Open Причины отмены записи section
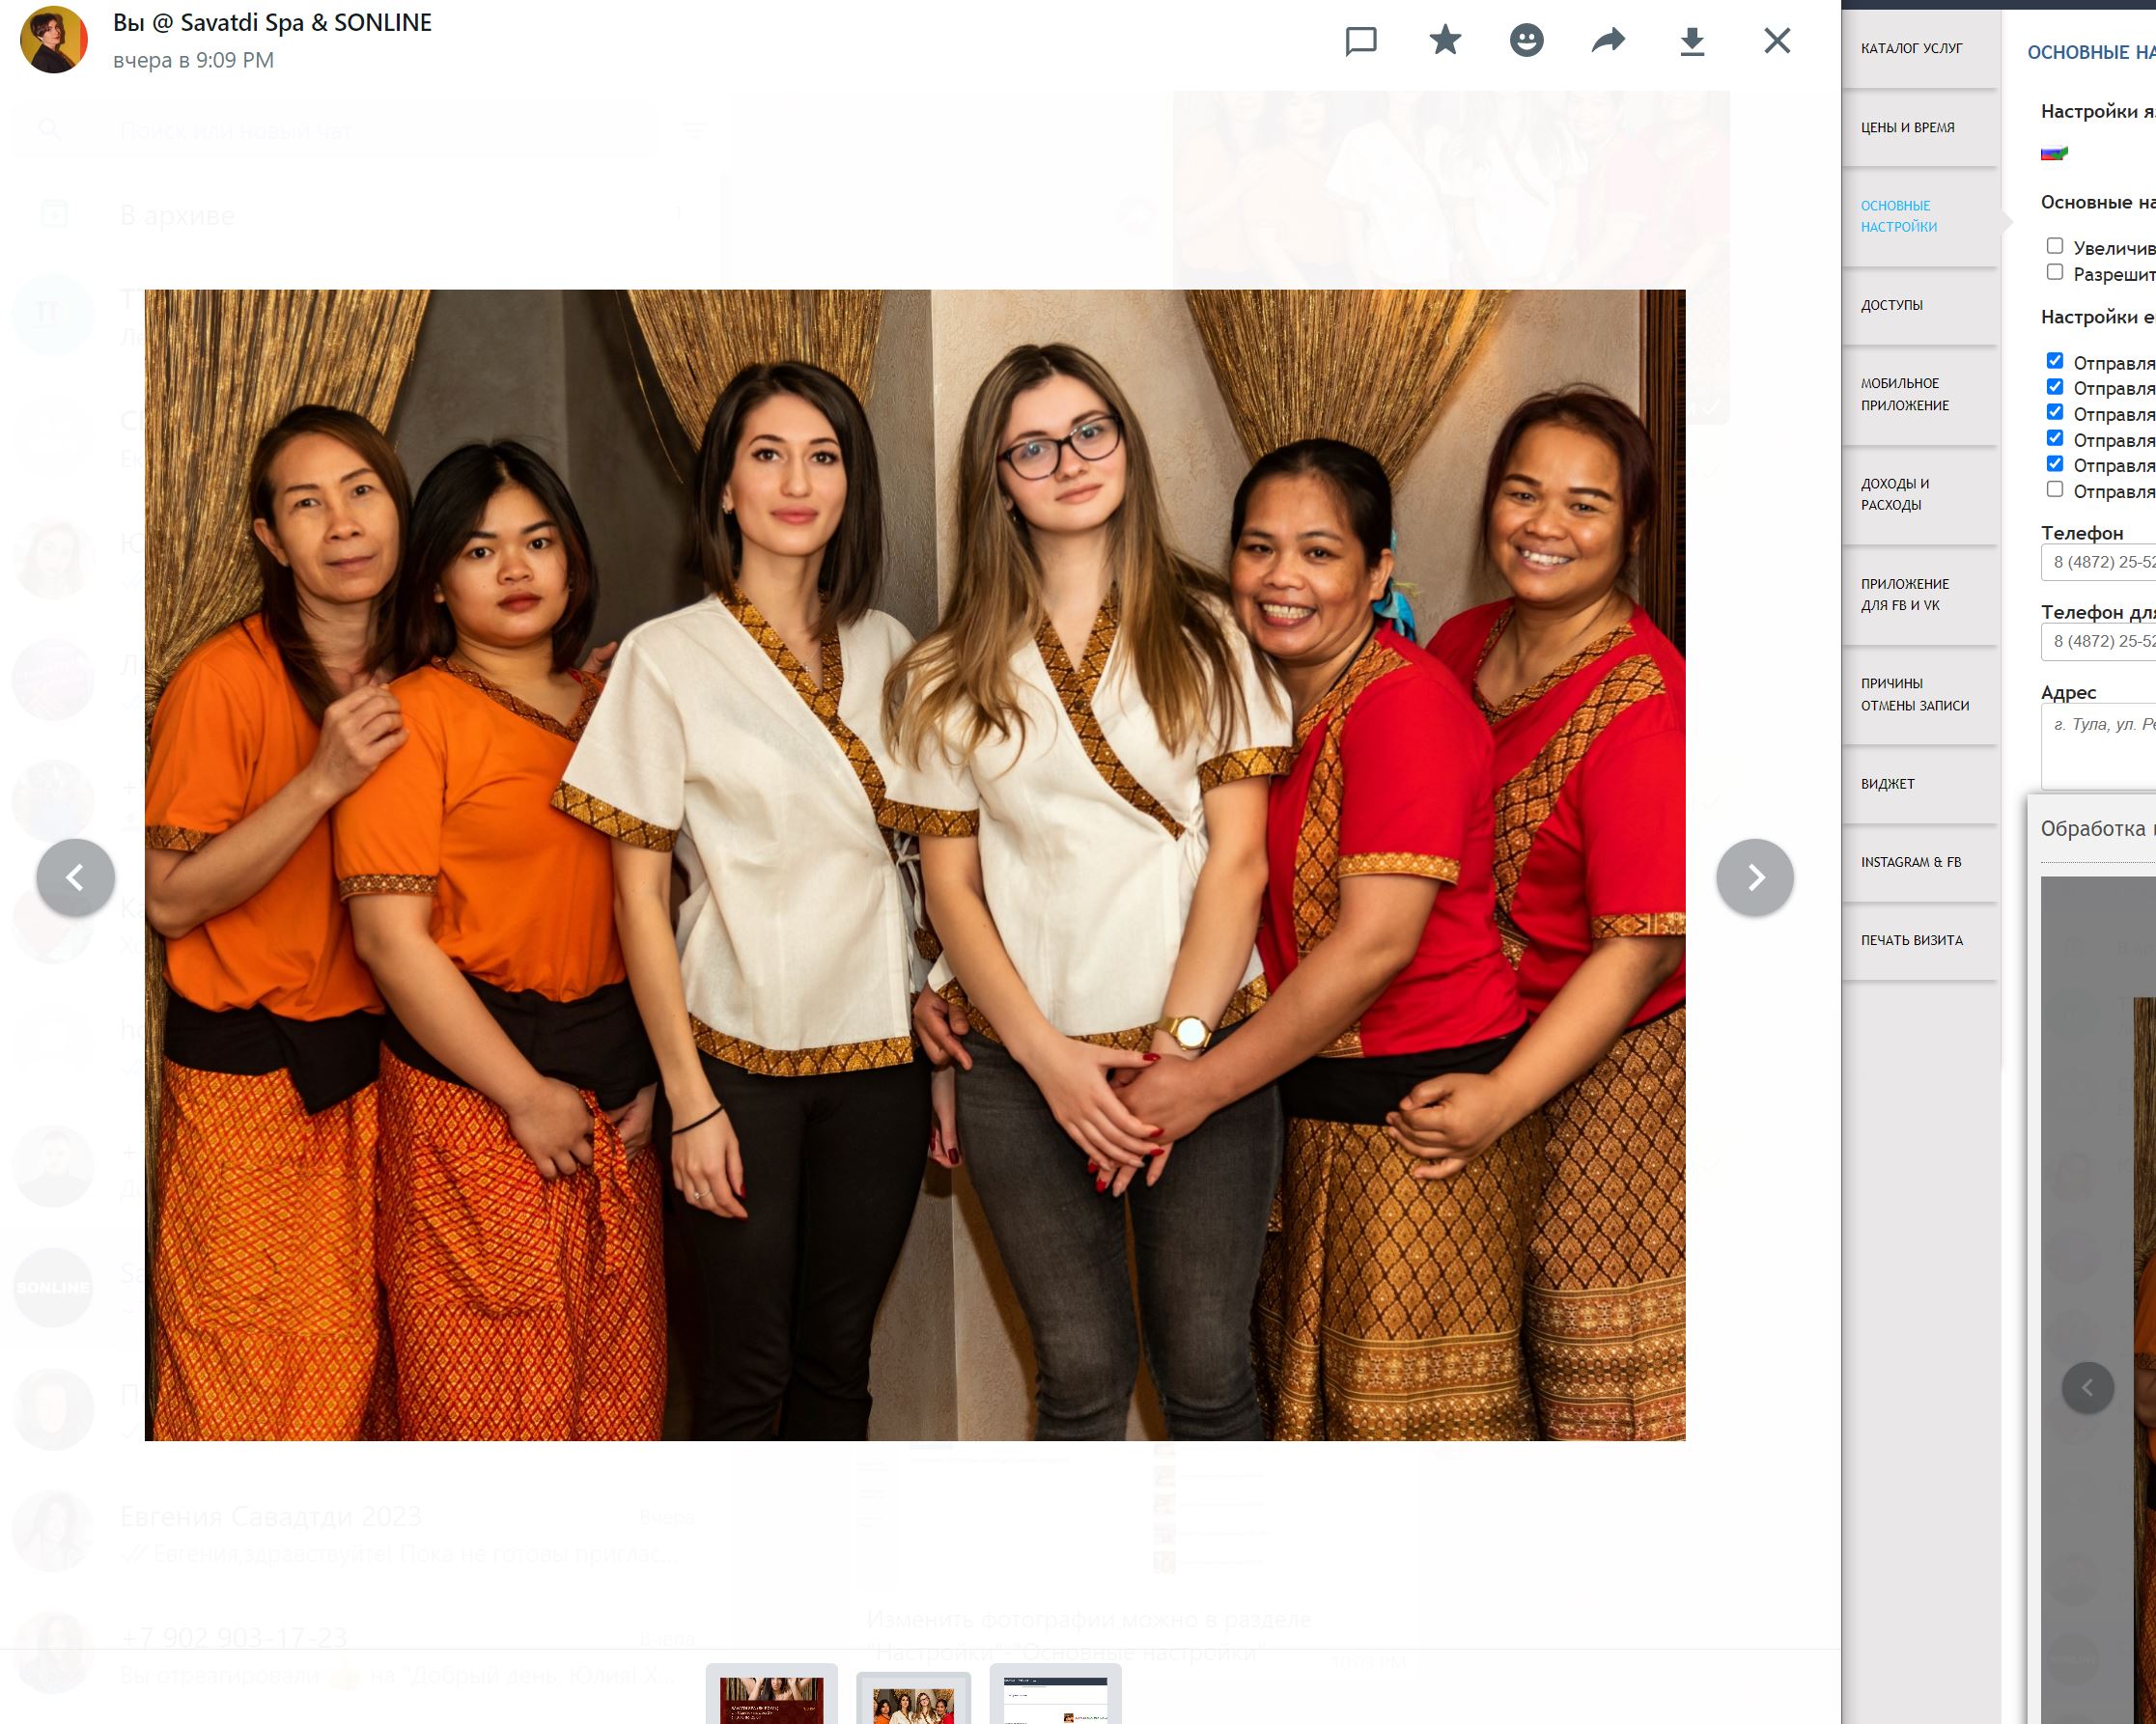Viewport: 2156px width, 1724px height. [1919, 694]
